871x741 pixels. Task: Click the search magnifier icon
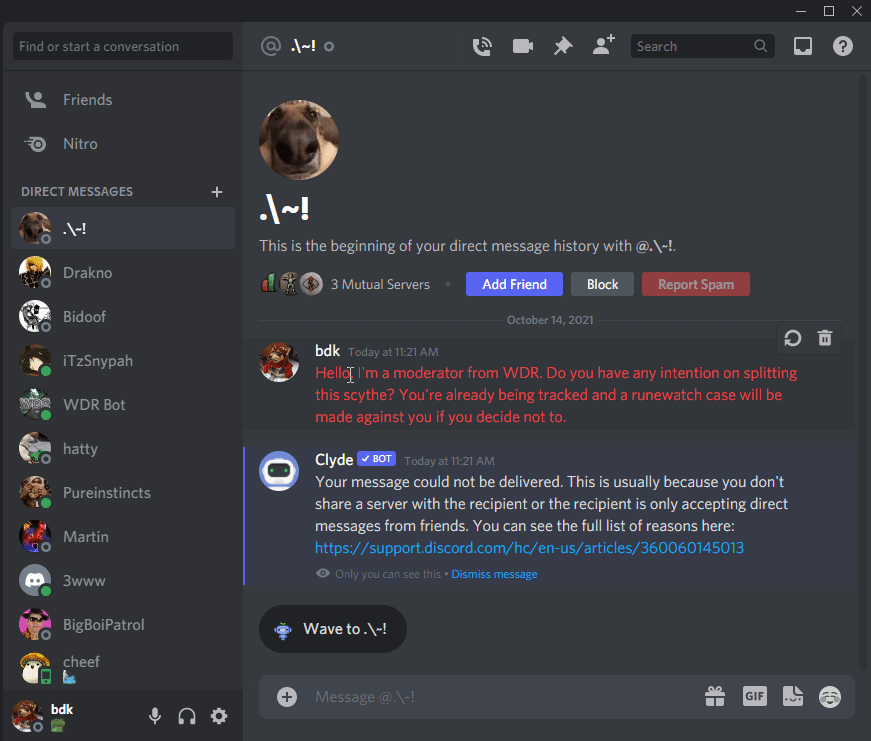tap(760, 46)
